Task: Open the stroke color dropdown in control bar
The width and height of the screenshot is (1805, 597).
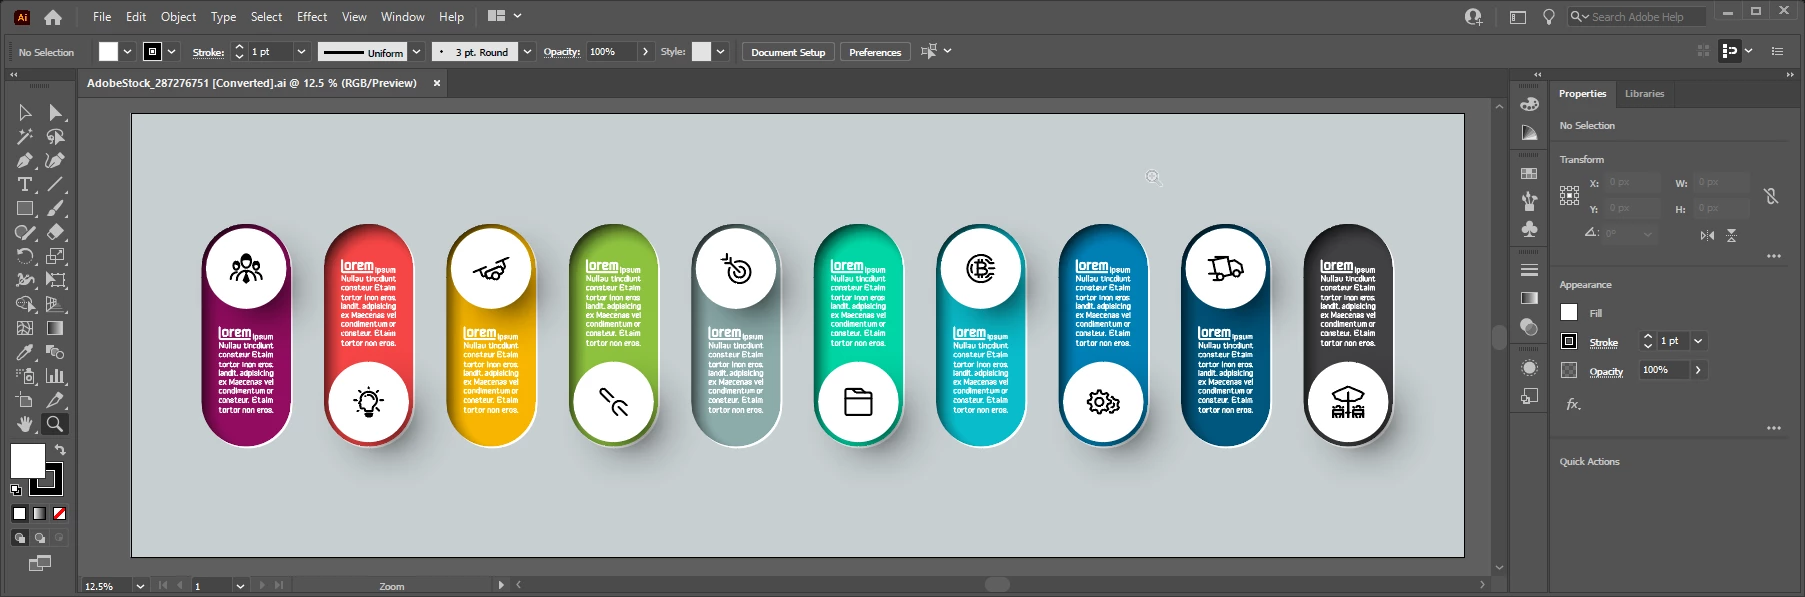Action: 172,52
